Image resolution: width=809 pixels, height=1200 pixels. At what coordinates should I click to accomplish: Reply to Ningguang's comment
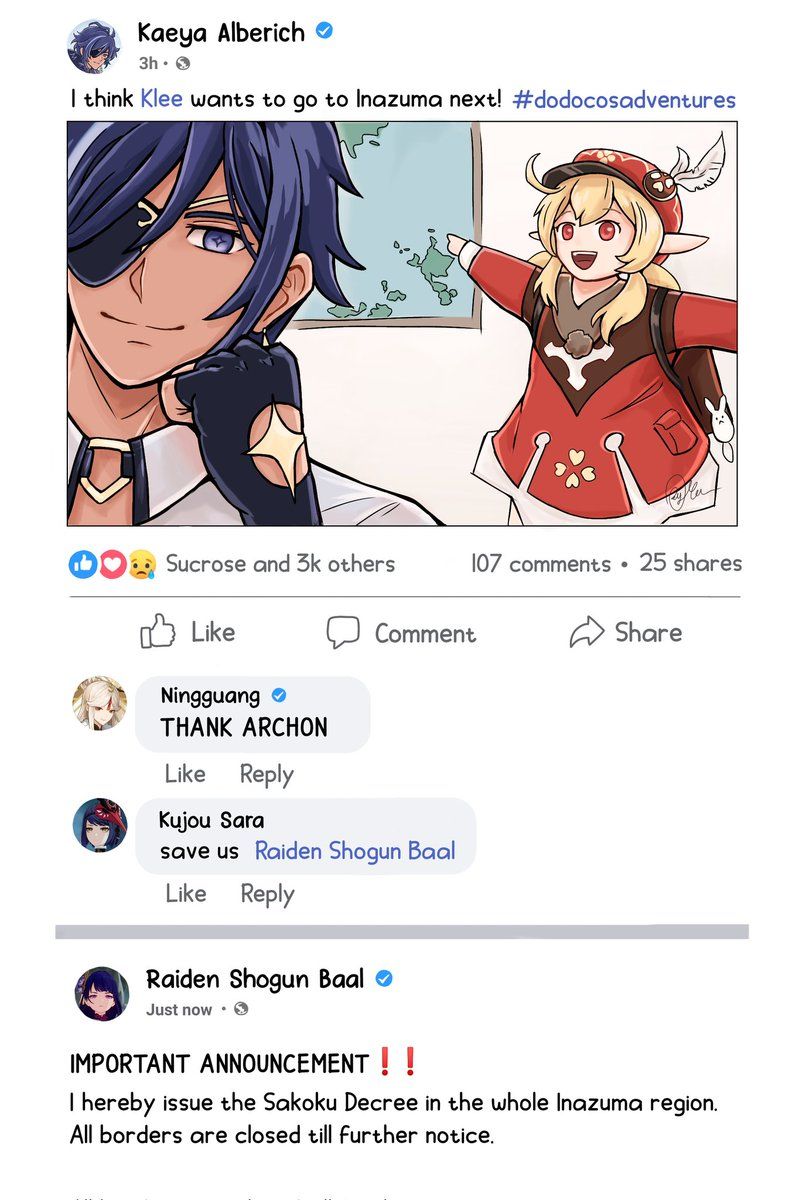(267, 775)
